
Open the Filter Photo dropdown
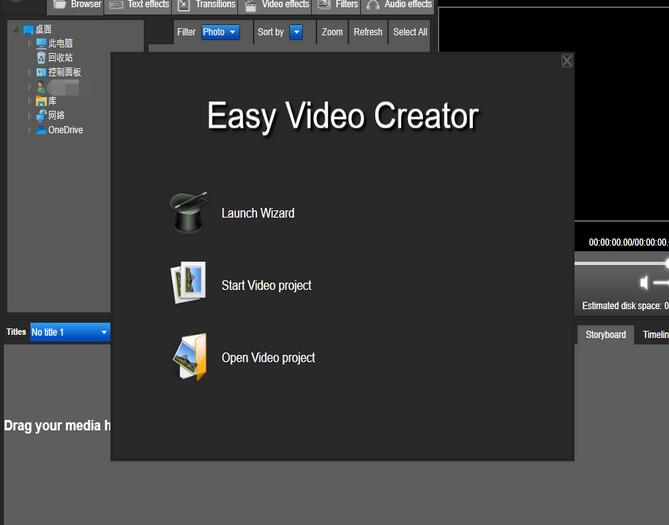(x=221, y=32)
